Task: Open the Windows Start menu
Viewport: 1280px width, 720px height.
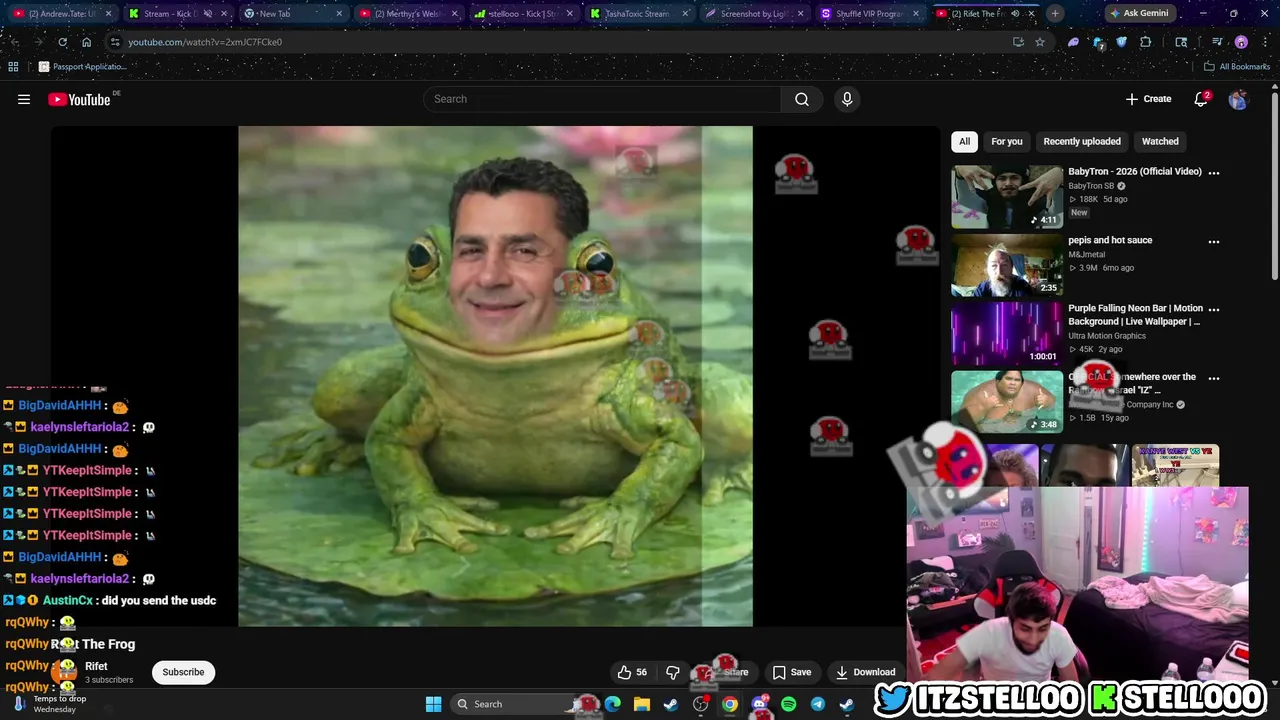Action: point(434,704)
